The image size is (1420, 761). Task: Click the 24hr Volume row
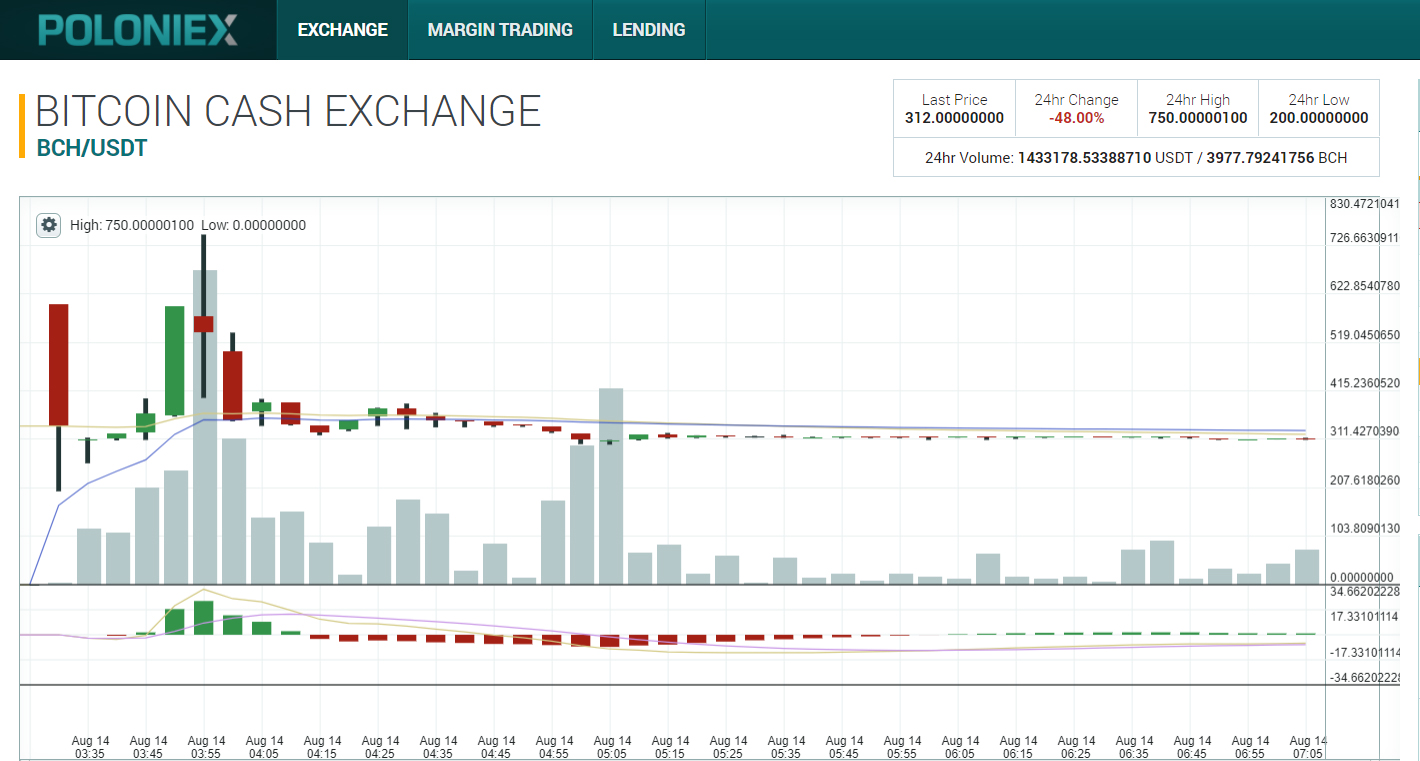[1136, 158]
